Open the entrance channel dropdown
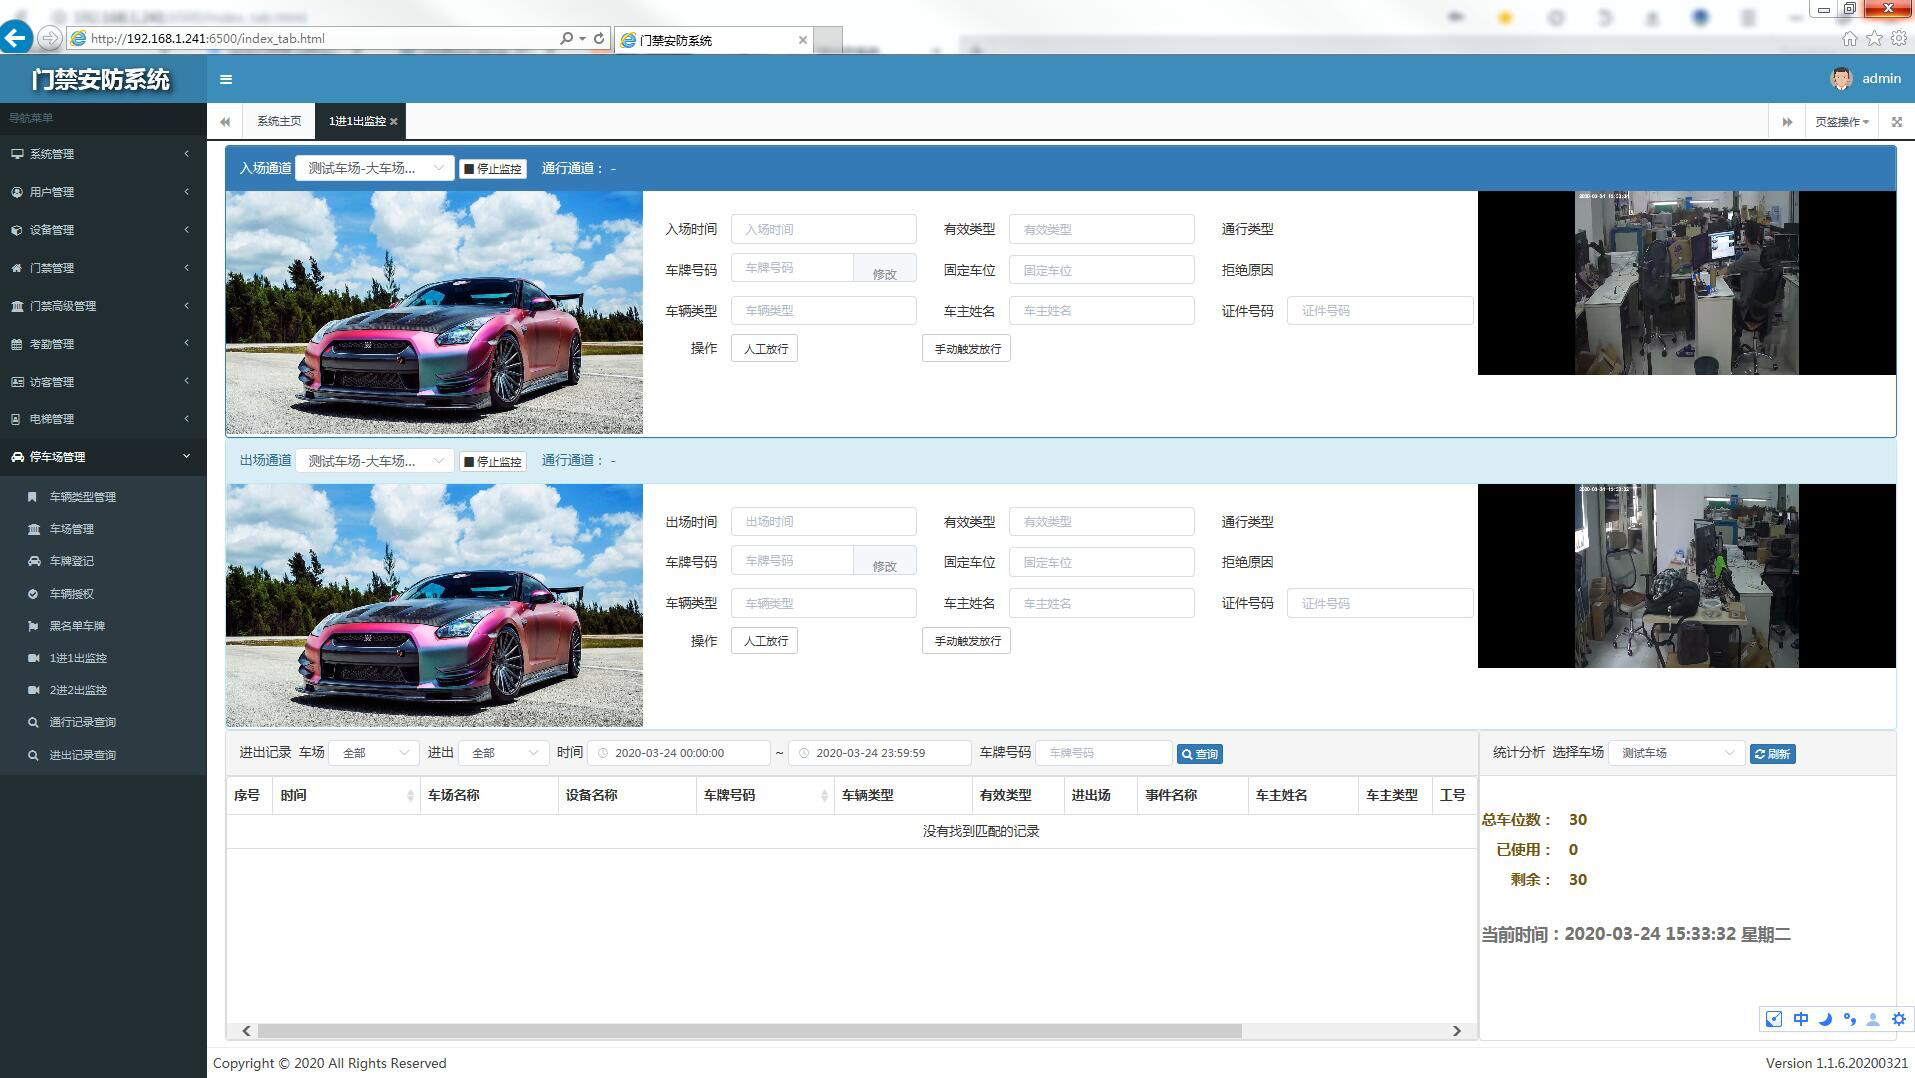This screenshot has width=1915, height=1078. pos(374,169)
